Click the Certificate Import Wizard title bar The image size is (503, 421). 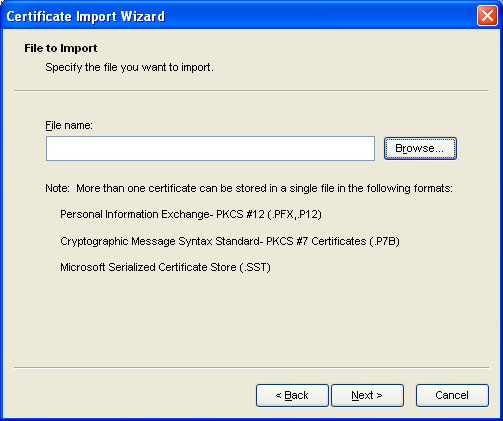(x=233, y=16)
